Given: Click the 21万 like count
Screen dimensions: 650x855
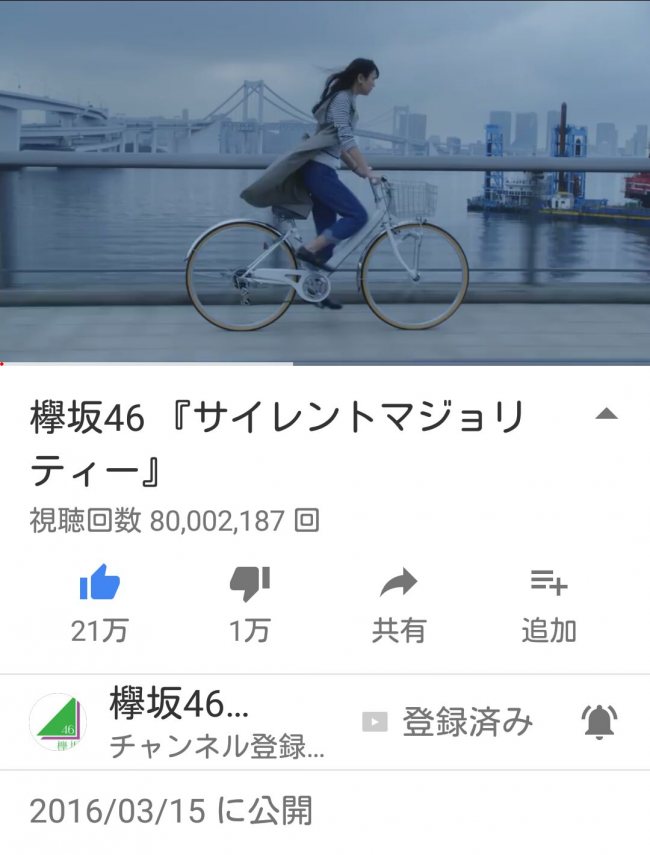Looking at the screenshot, I should (100, 631).
